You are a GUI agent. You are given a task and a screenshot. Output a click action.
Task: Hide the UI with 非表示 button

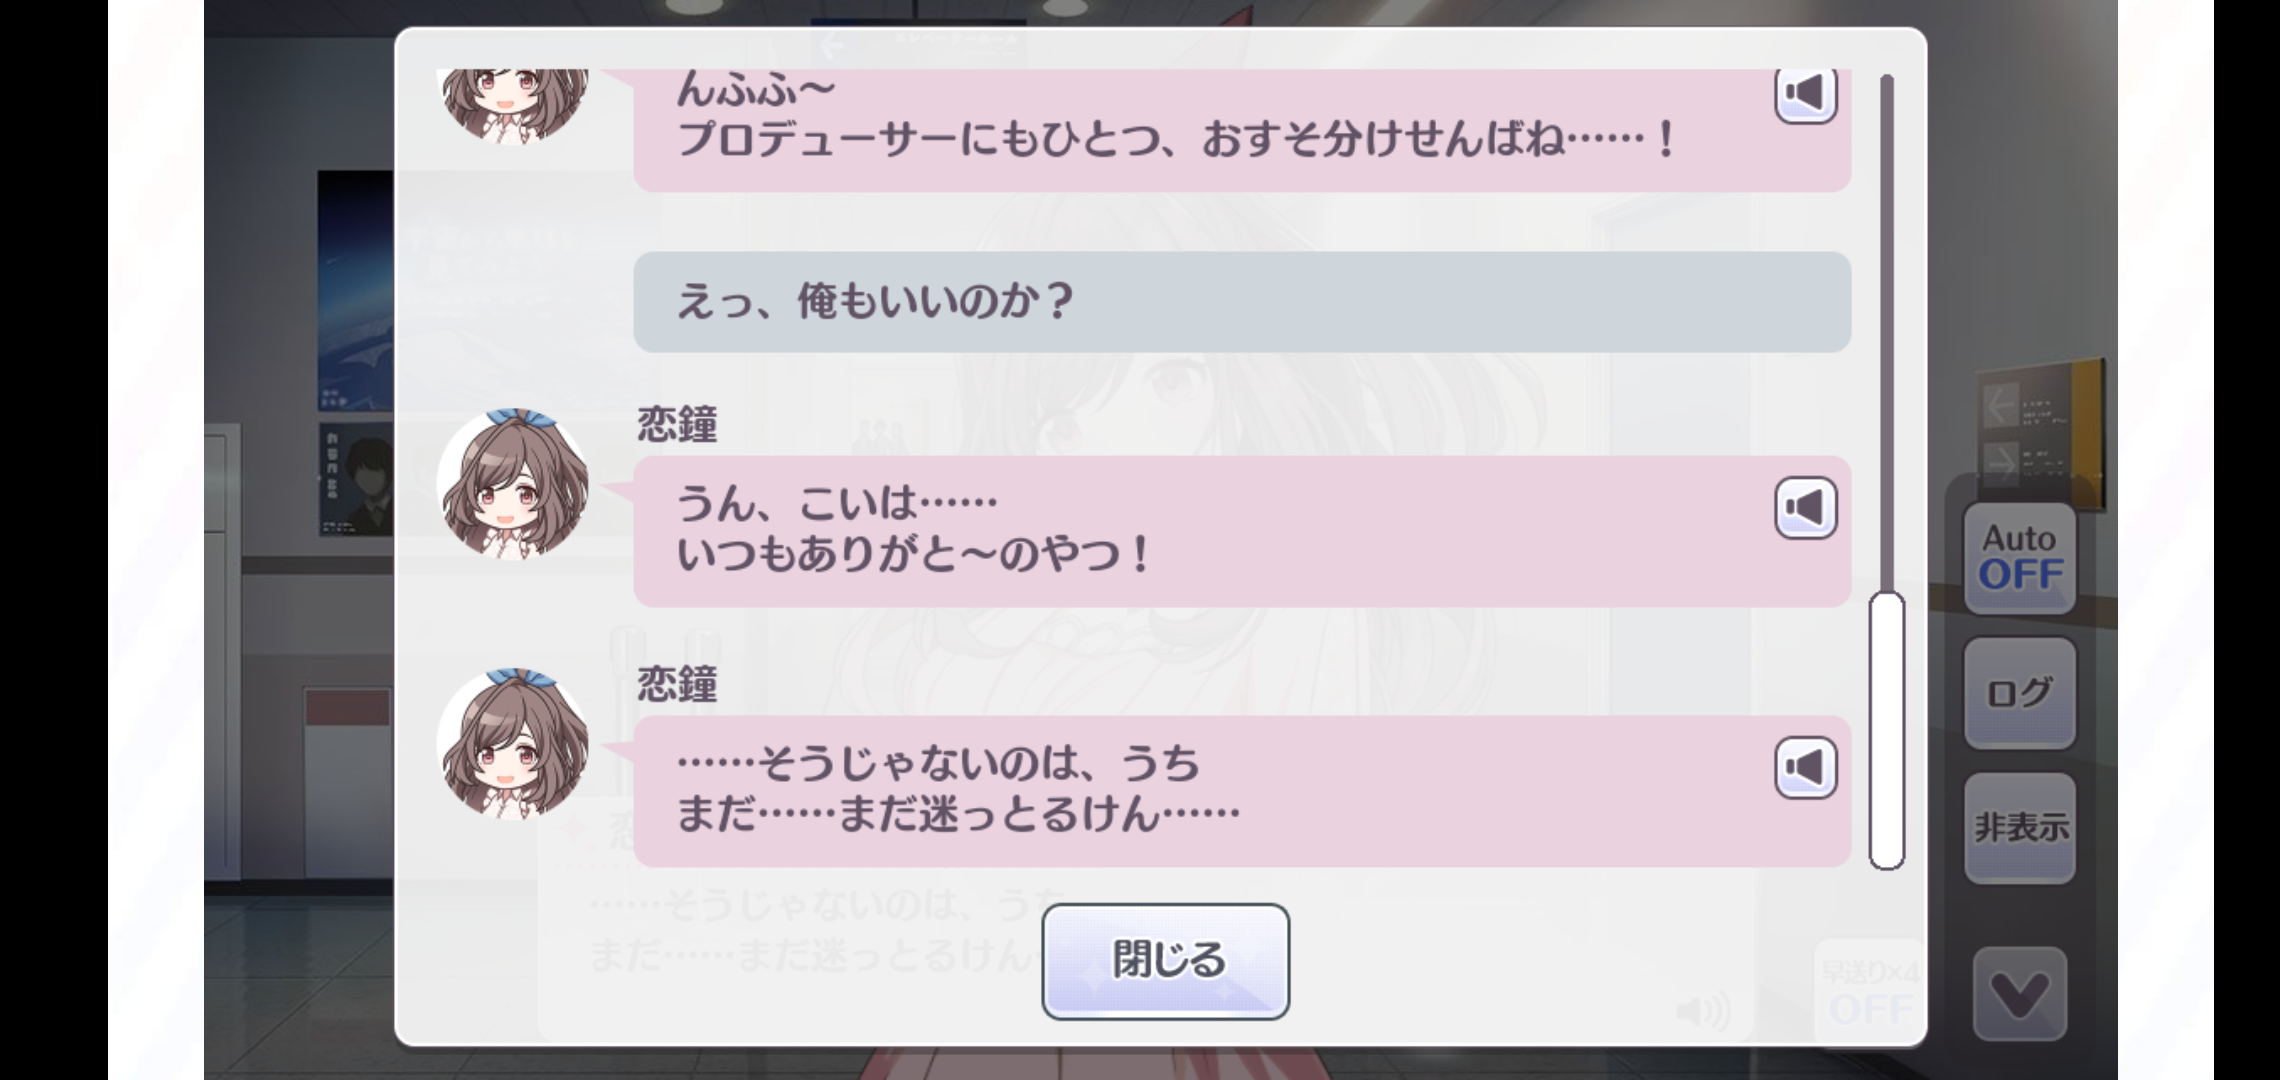(2020, 828)
